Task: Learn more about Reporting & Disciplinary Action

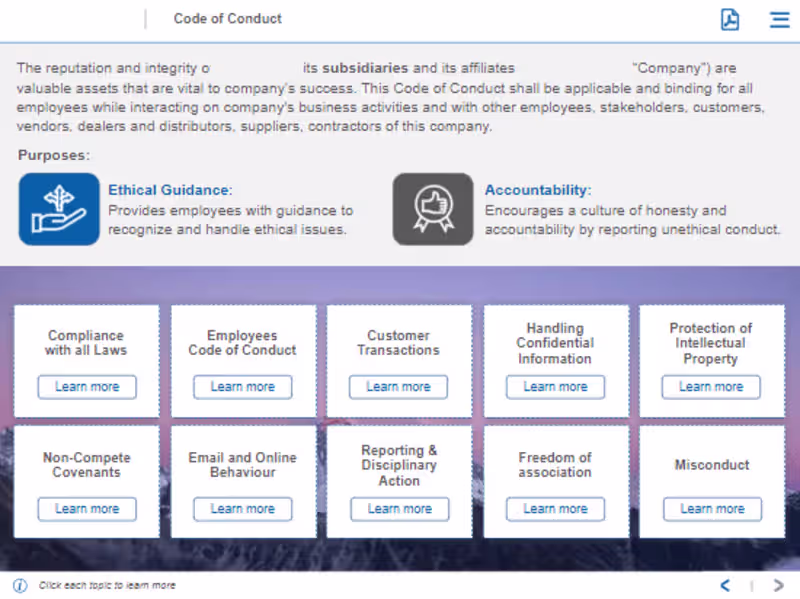Action: (x=399, y=509)
